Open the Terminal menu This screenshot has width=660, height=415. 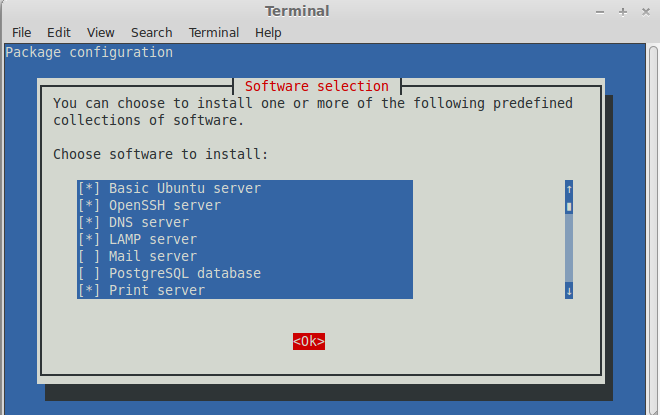(x=214, y=32)
